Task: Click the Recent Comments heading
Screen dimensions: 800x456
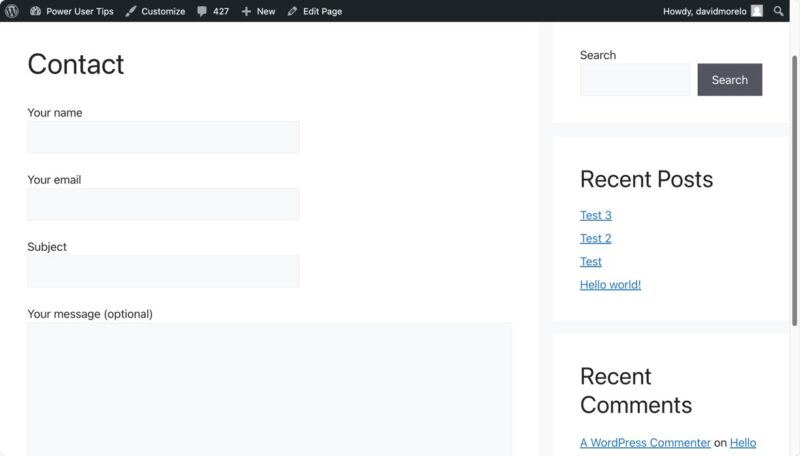Action: 636,391
